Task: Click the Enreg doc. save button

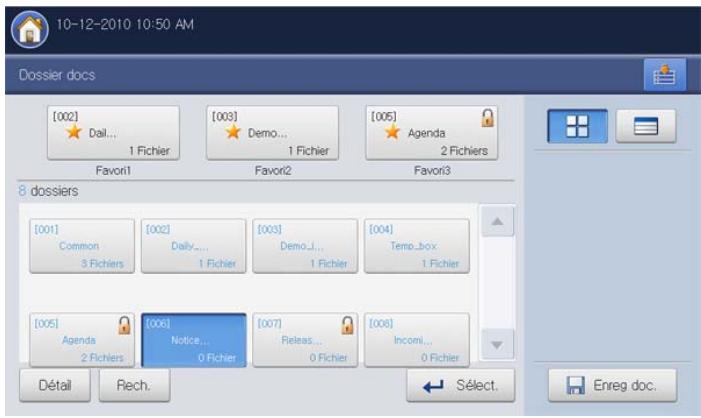Action: [612, 385]
